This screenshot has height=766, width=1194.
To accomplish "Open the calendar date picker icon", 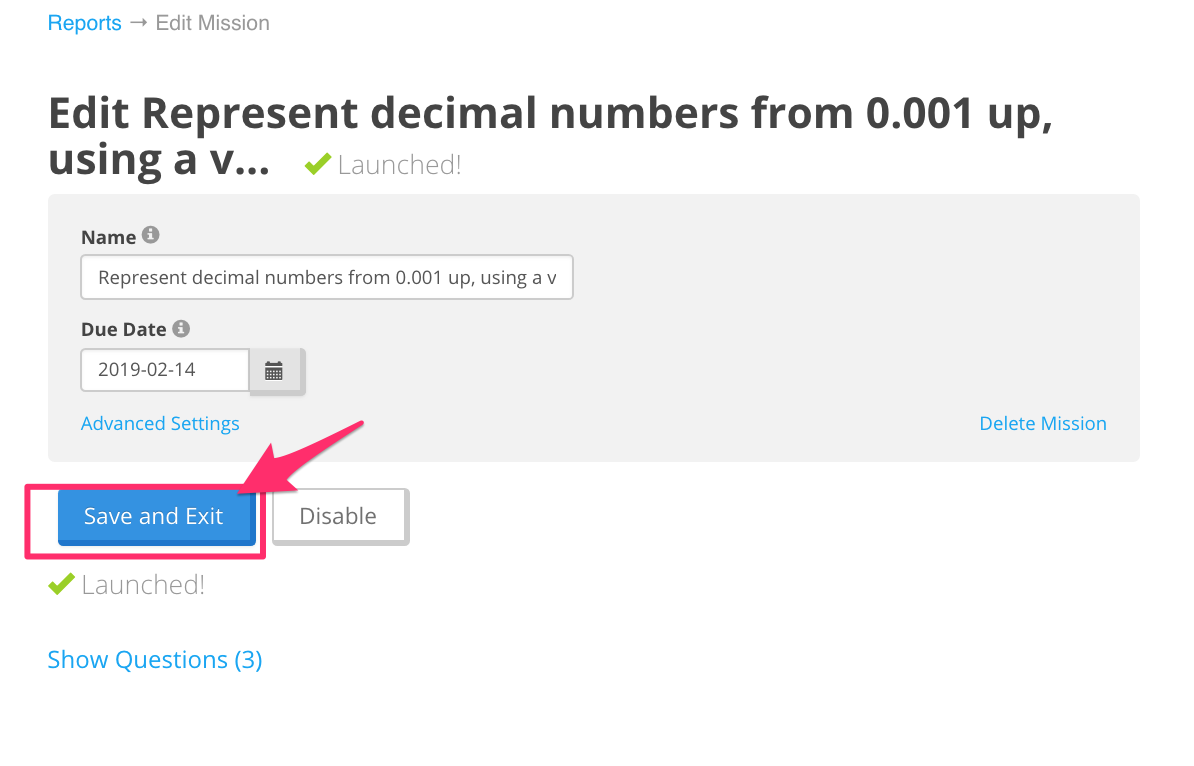I will [x=274, y=371].
